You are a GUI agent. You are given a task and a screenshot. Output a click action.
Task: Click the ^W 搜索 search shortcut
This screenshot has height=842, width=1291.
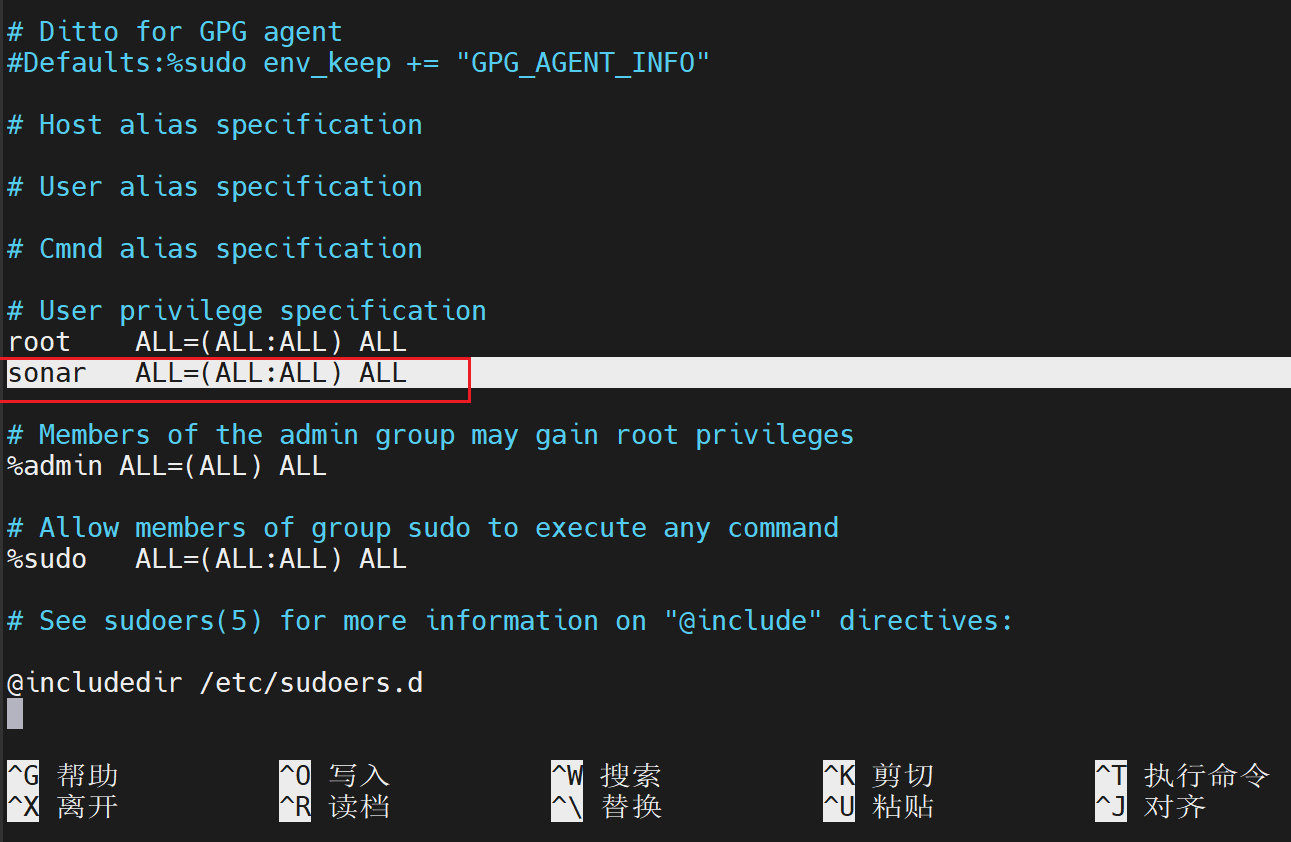pos(606,775)
